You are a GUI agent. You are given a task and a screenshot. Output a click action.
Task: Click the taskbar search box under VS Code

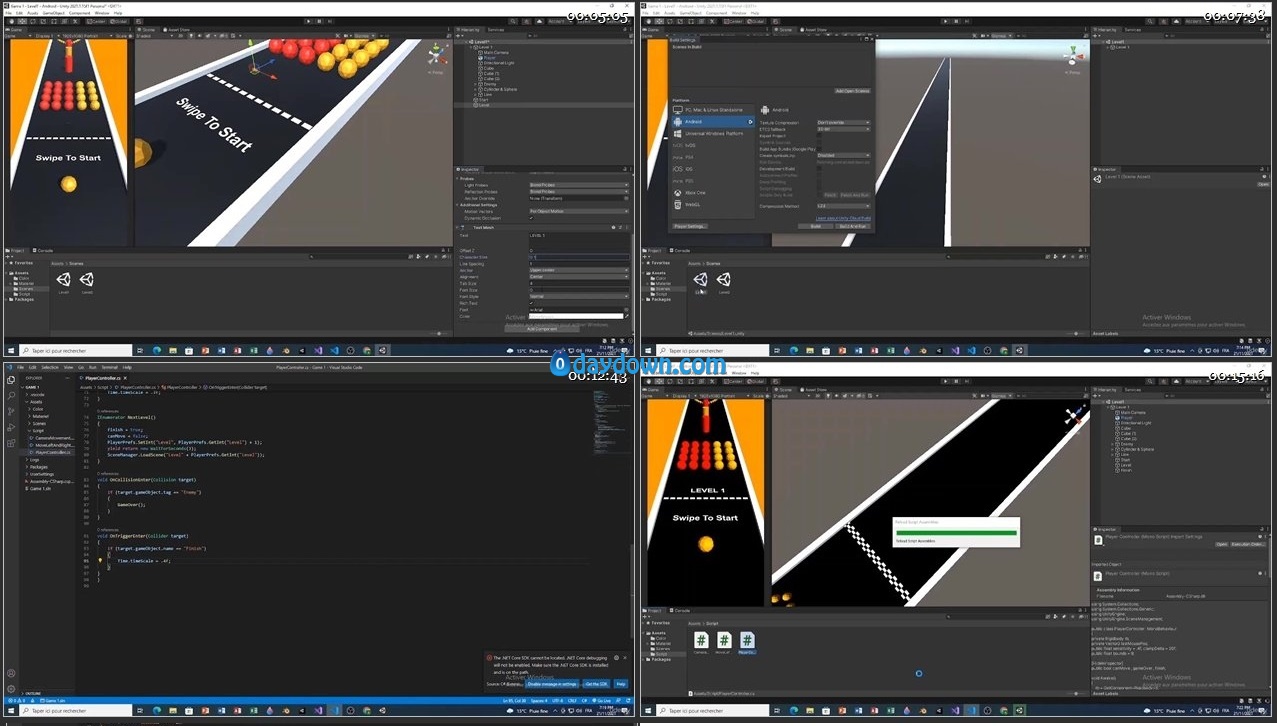tap(75, 711)
